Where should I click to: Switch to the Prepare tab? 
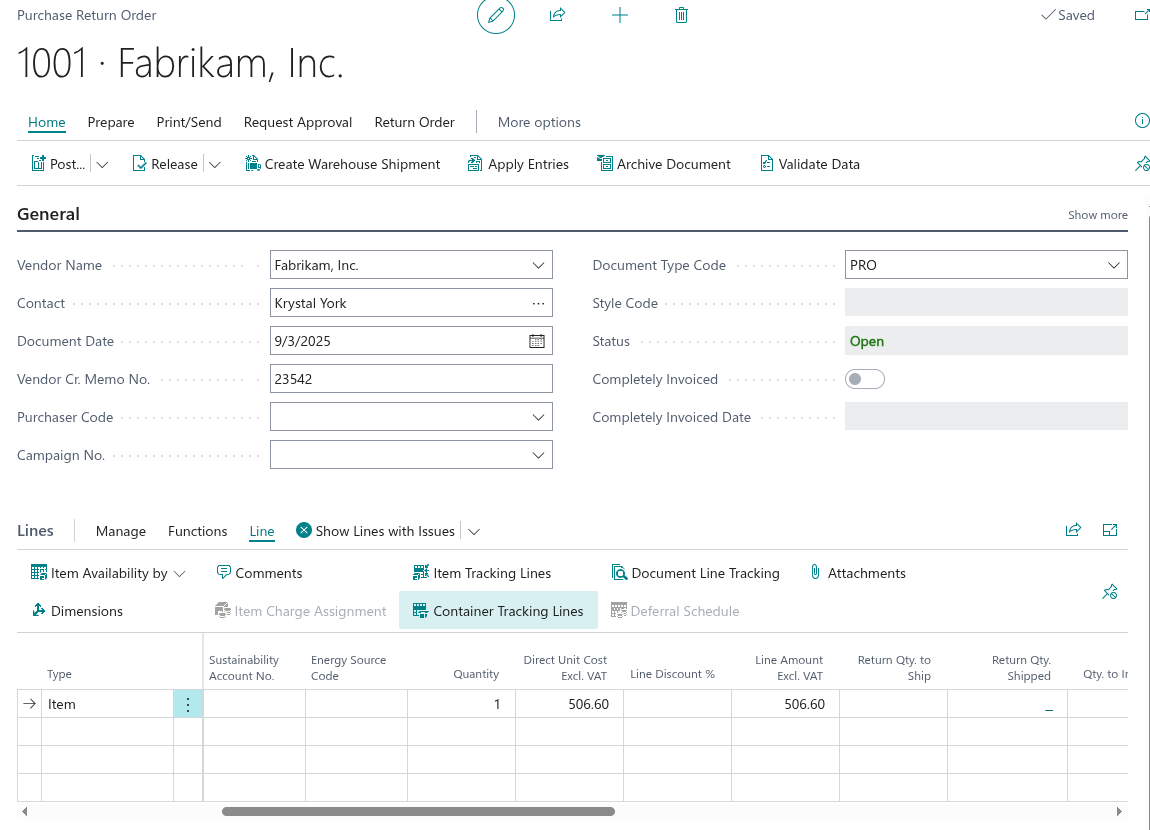[x=111, y=122]
